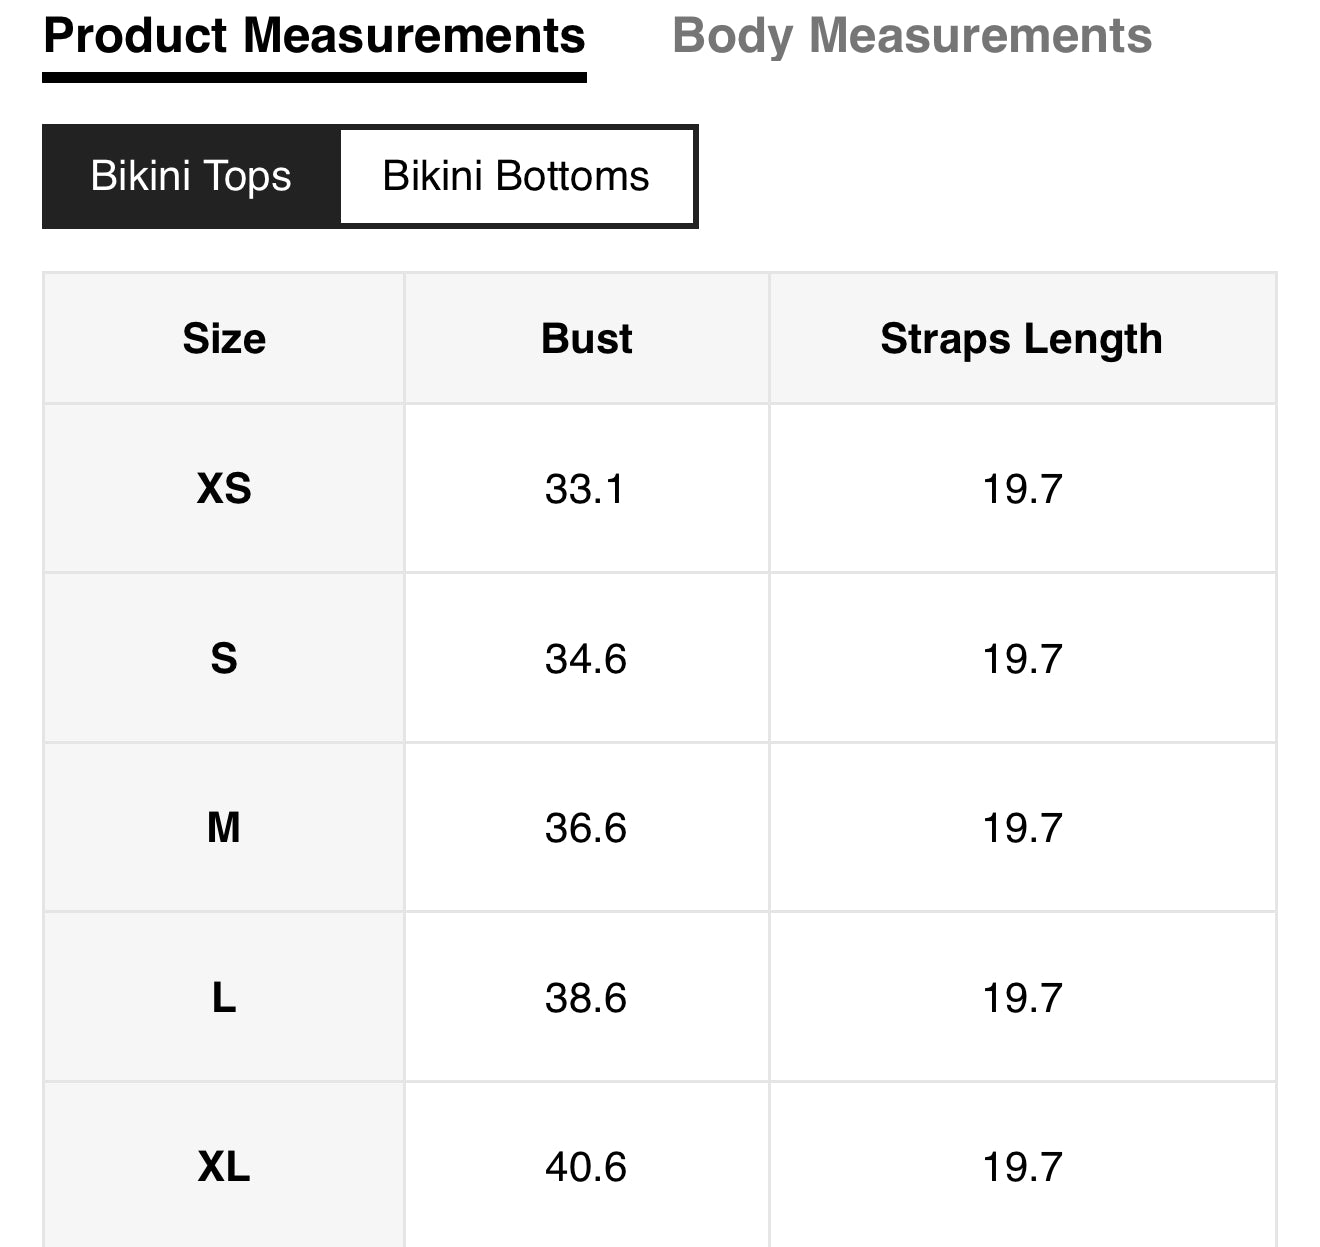Click the Size column header
Screen dimensions: 1320x1247
coord(224,339)
